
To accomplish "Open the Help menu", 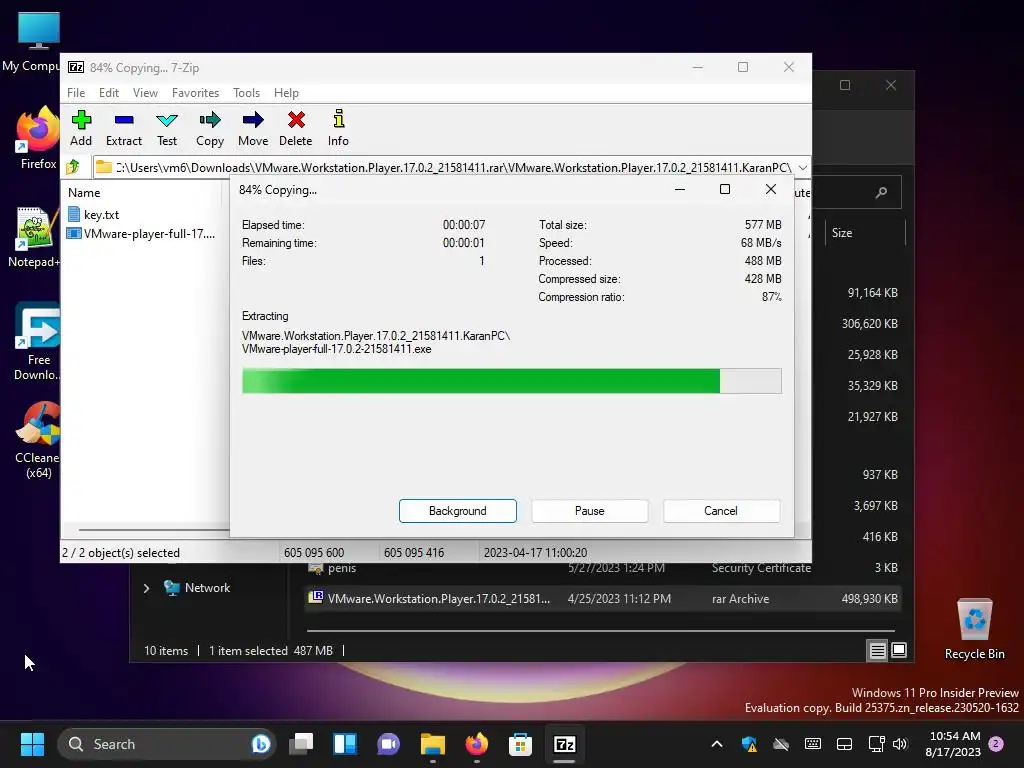I will 286,93.
